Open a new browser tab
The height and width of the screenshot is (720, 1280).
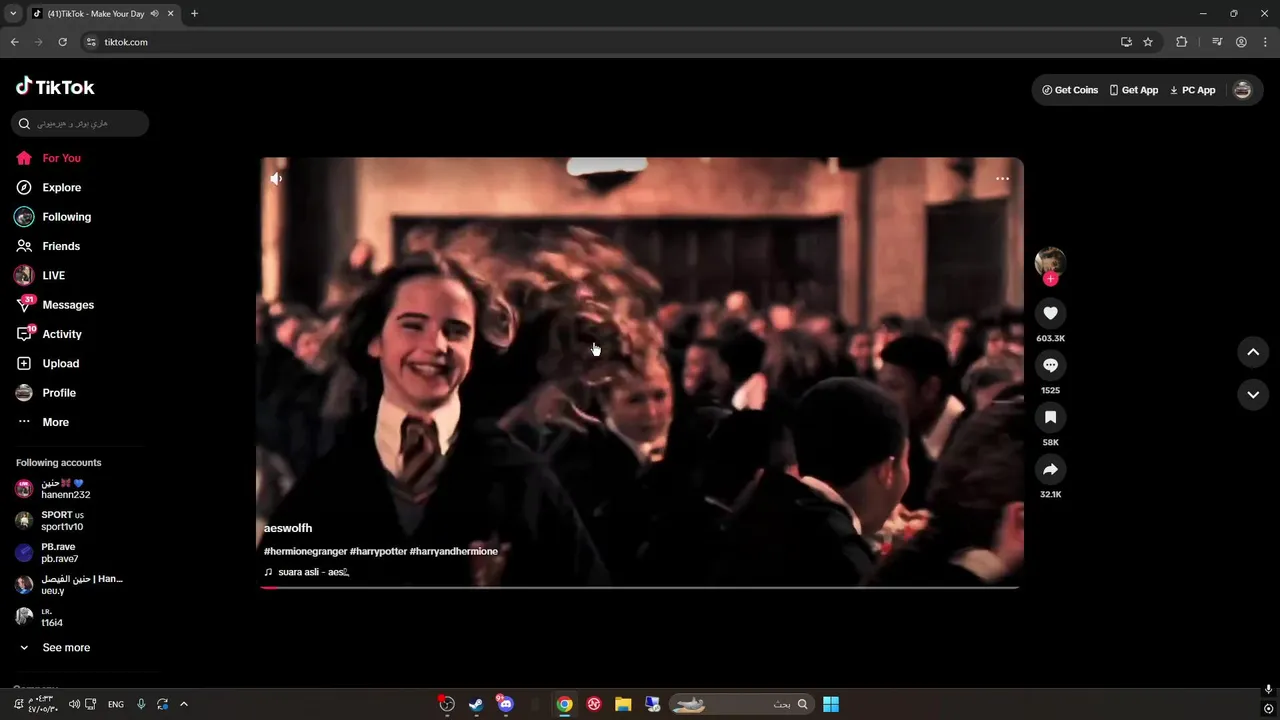pos(194,14)
